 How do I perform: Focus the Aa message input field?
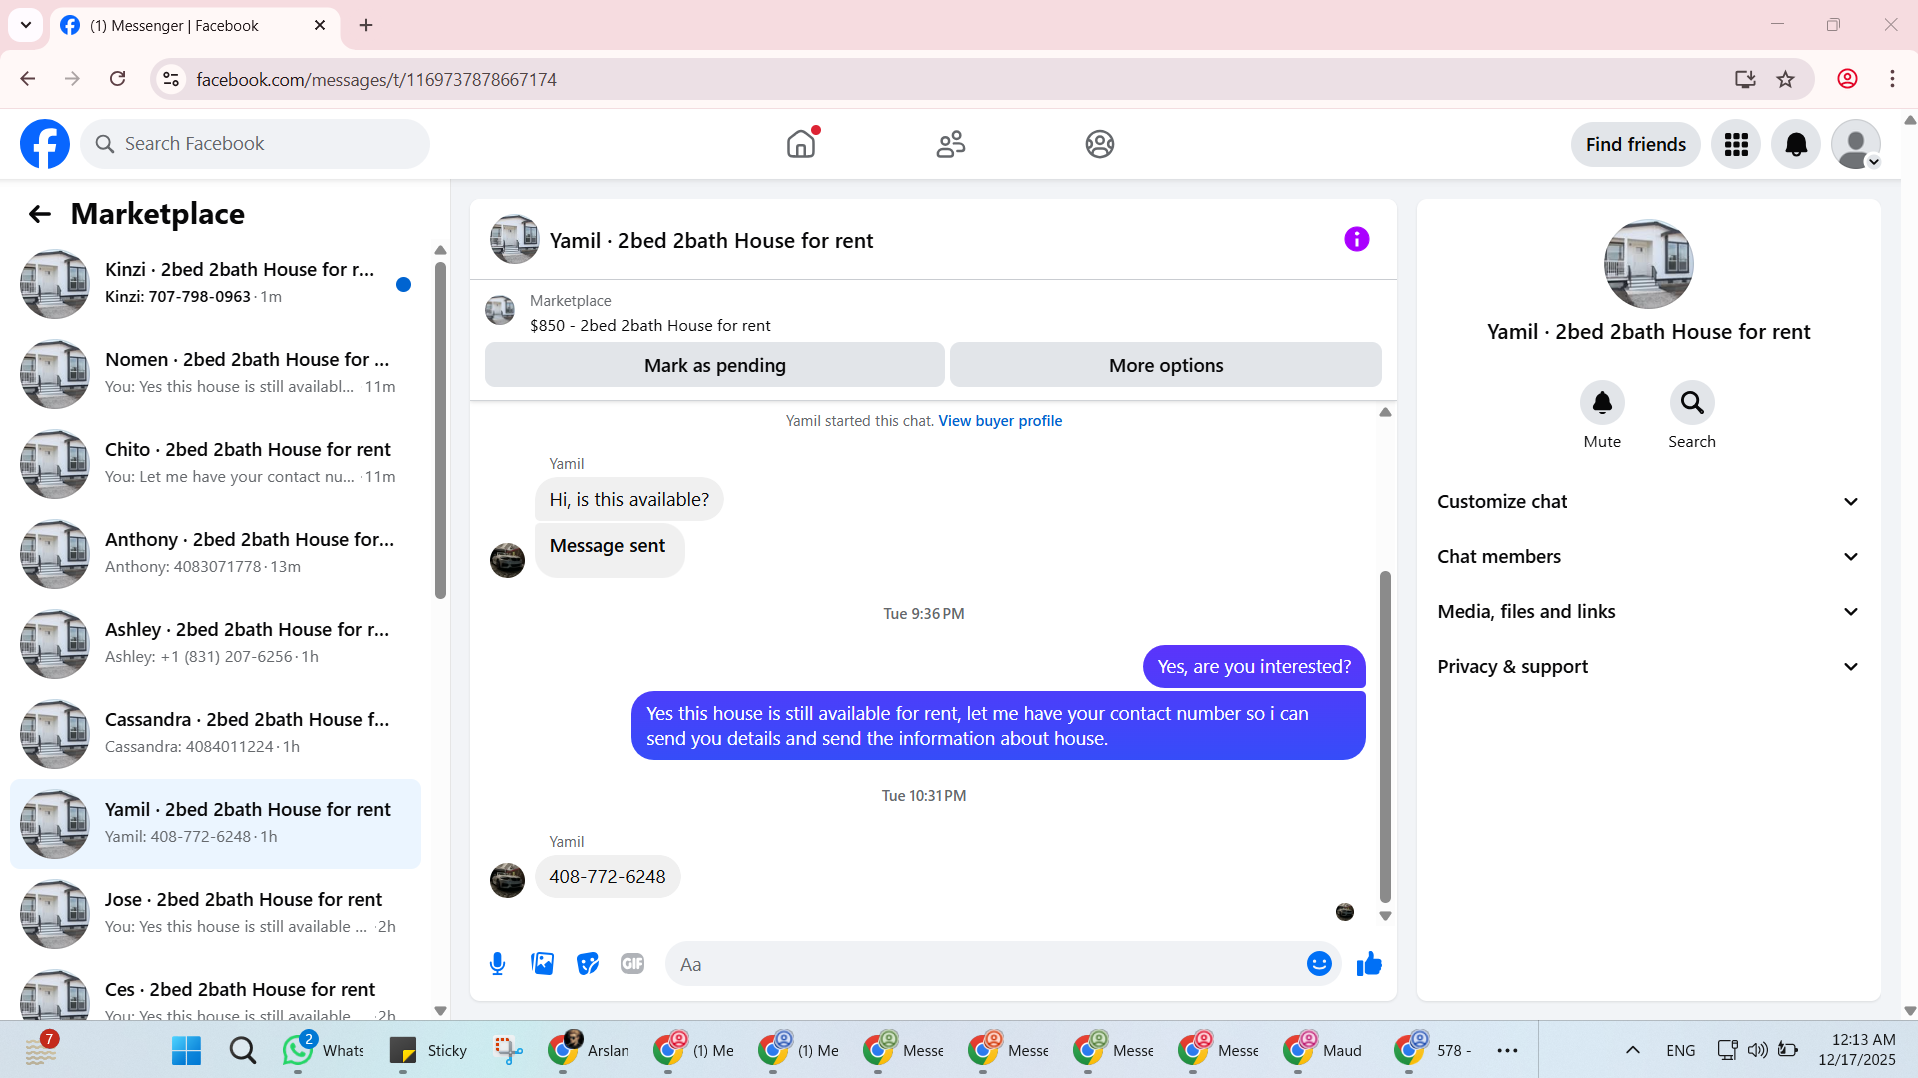pyautogui.click(x=985, y=964)
